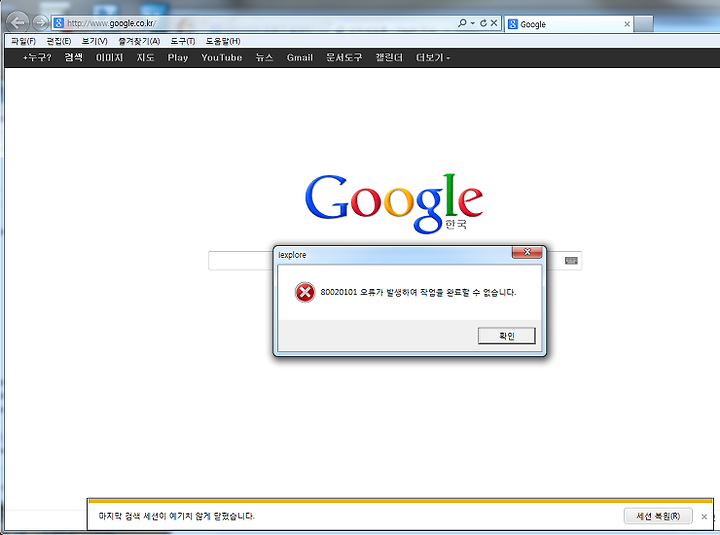
Task: Follow the +누구? link in Google bar
Action: [x=37, y=57]
